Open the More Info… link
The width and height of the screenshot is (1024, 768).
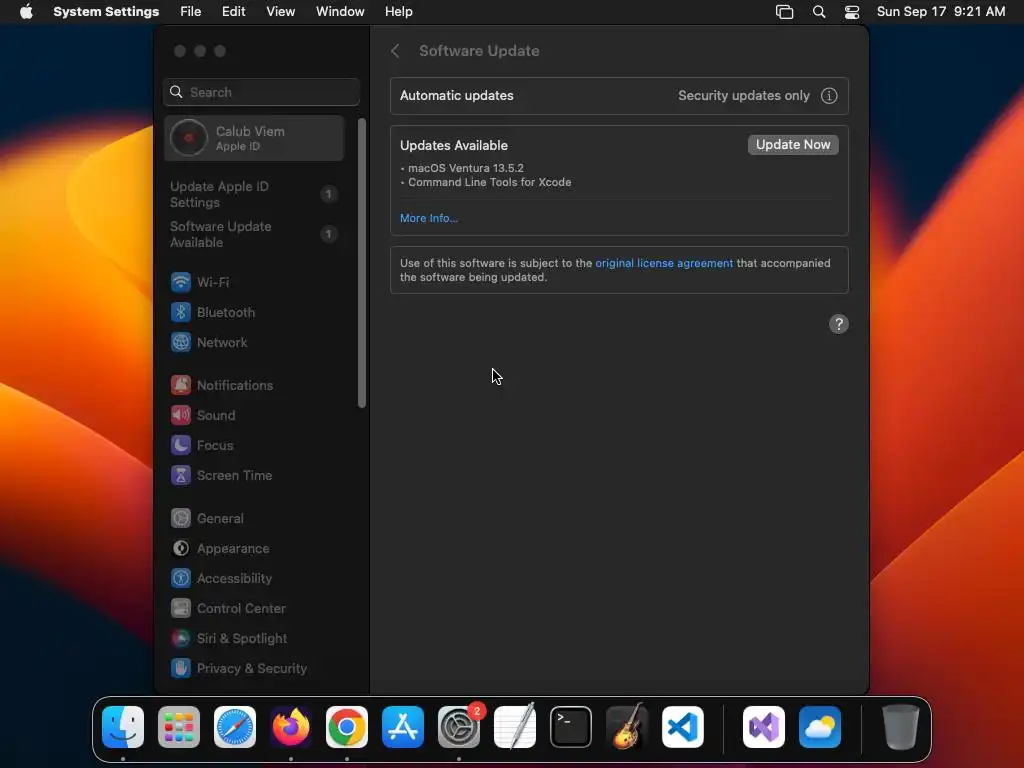tap(428, 218)
